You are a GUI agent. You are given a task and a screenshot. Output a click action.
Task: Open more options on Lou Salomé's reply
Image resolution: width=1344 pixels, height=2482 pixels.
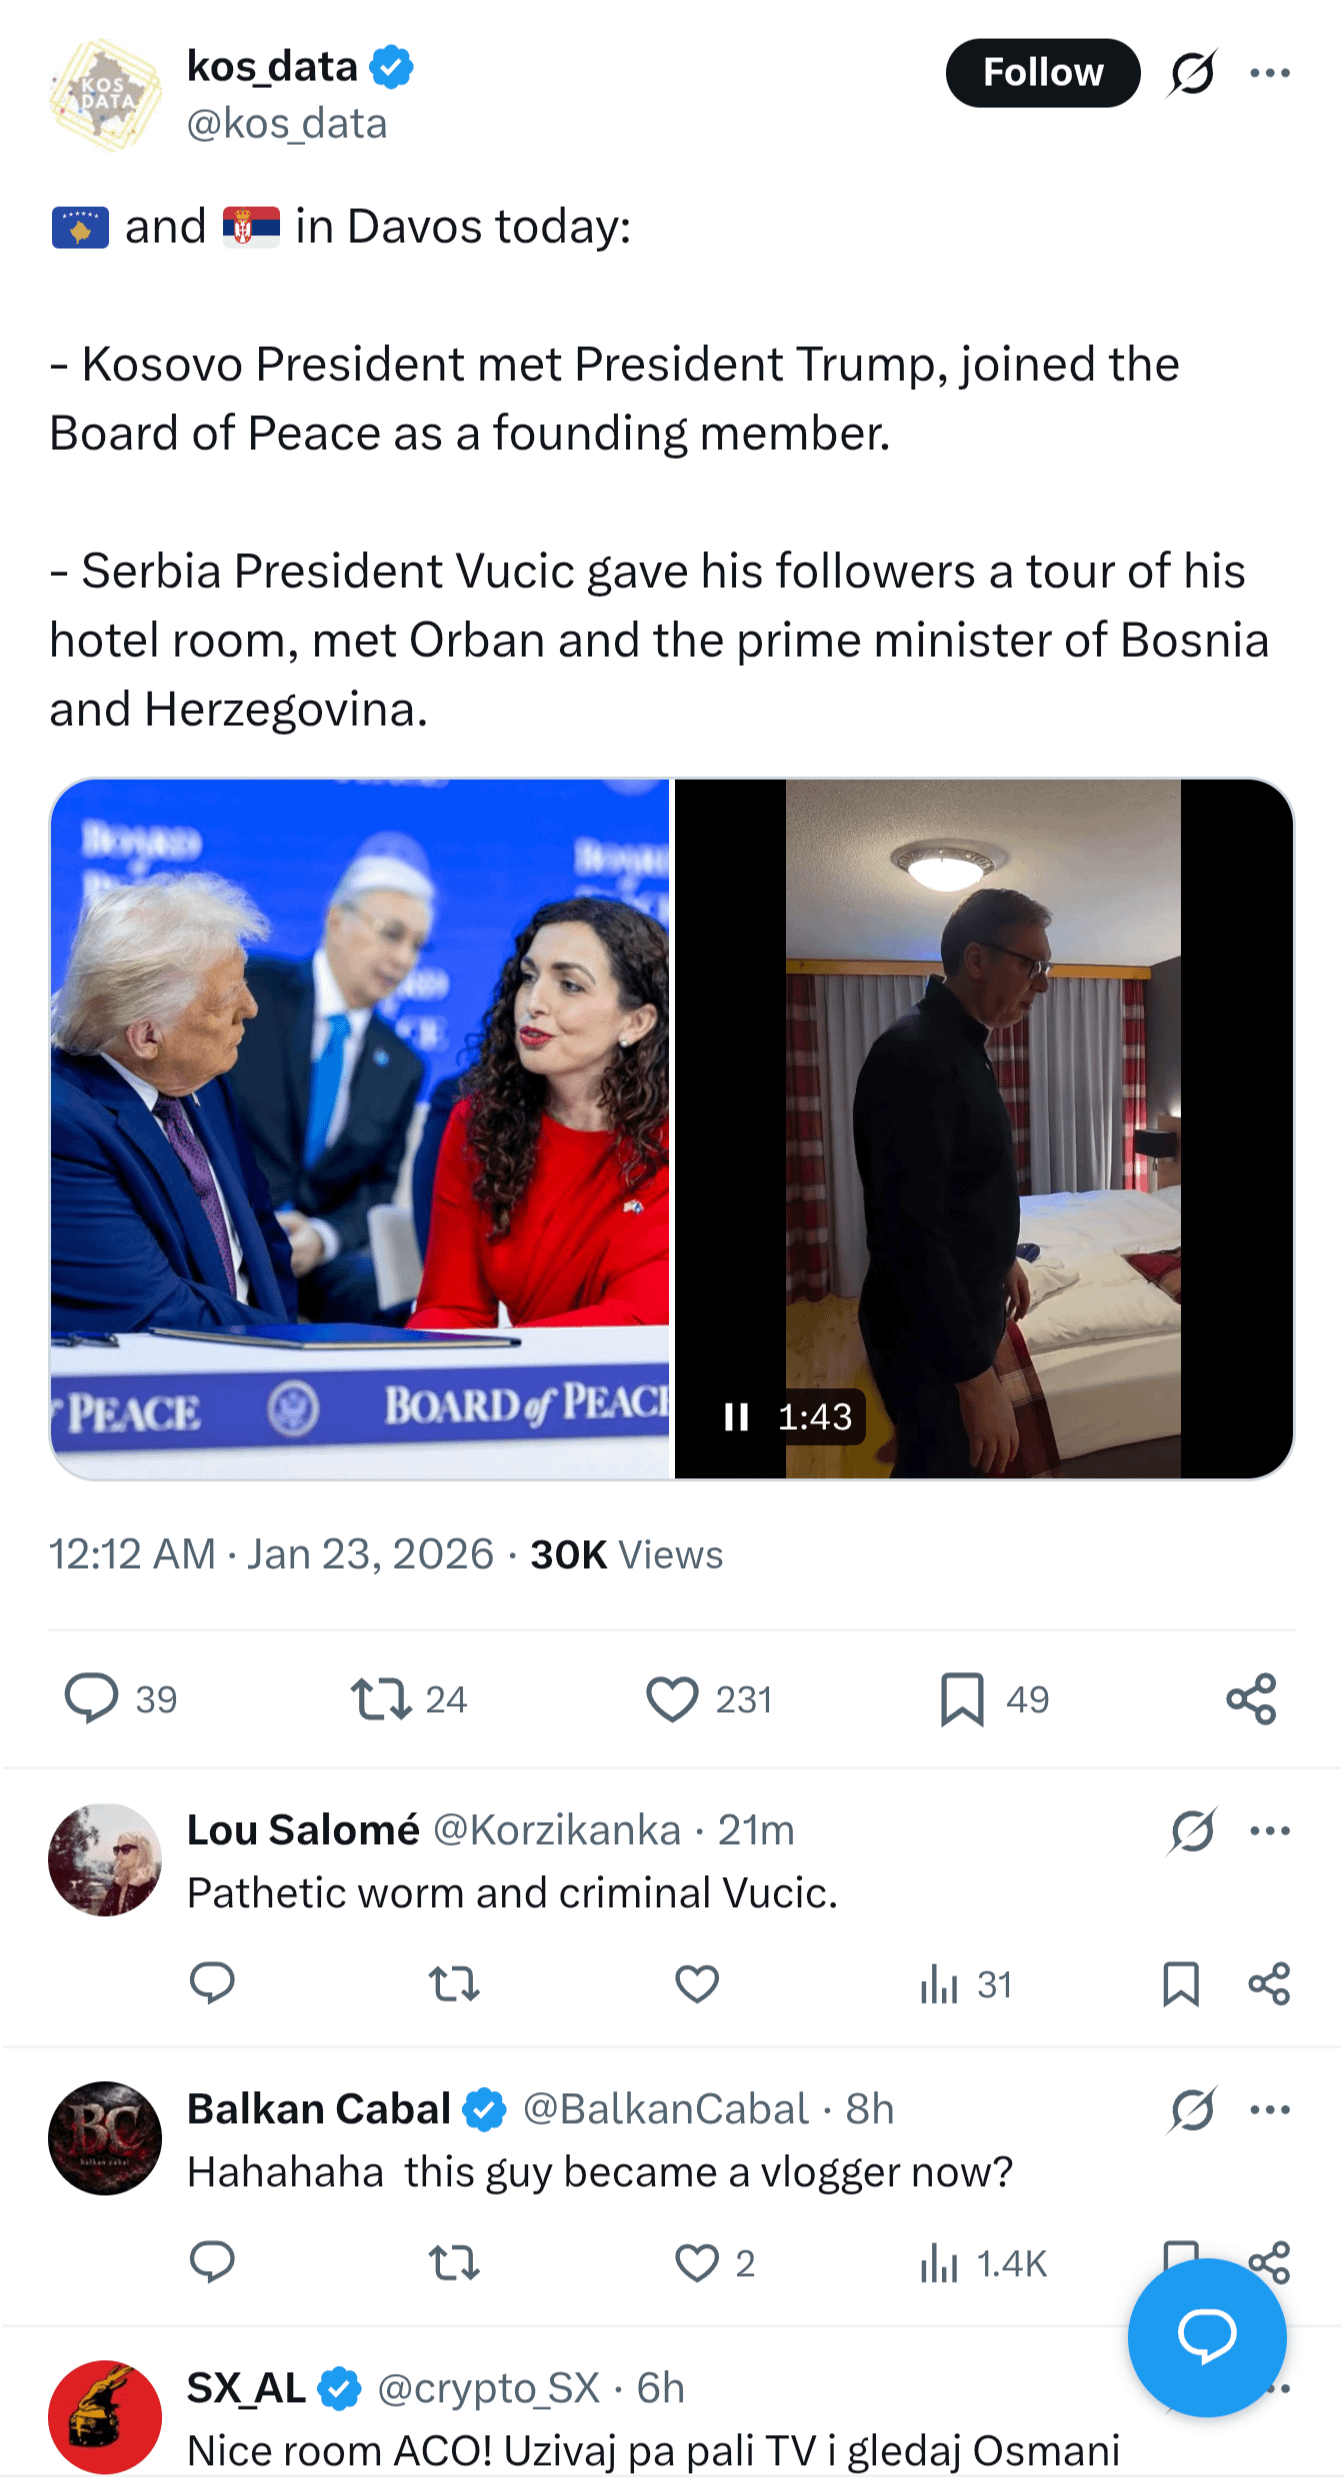pyautogui.click(x=1269, y=1830)
